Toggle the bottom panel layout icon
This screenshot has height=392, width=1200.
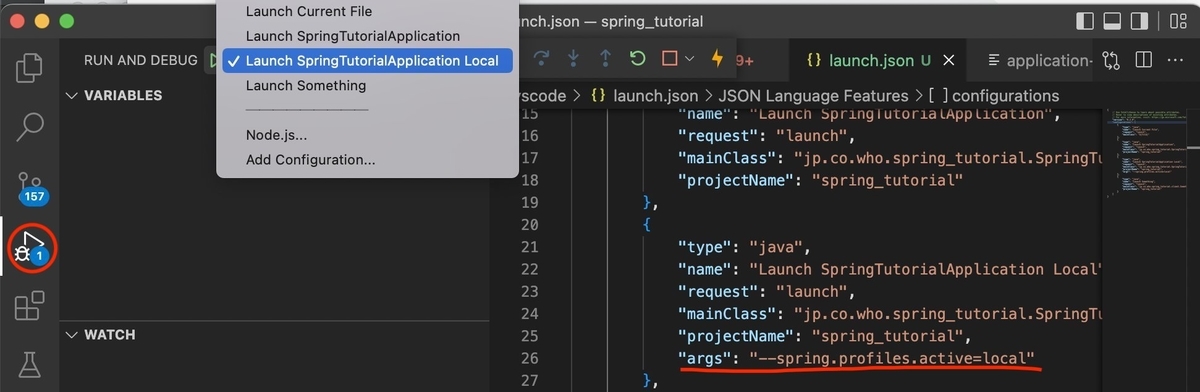point(1113,21)
